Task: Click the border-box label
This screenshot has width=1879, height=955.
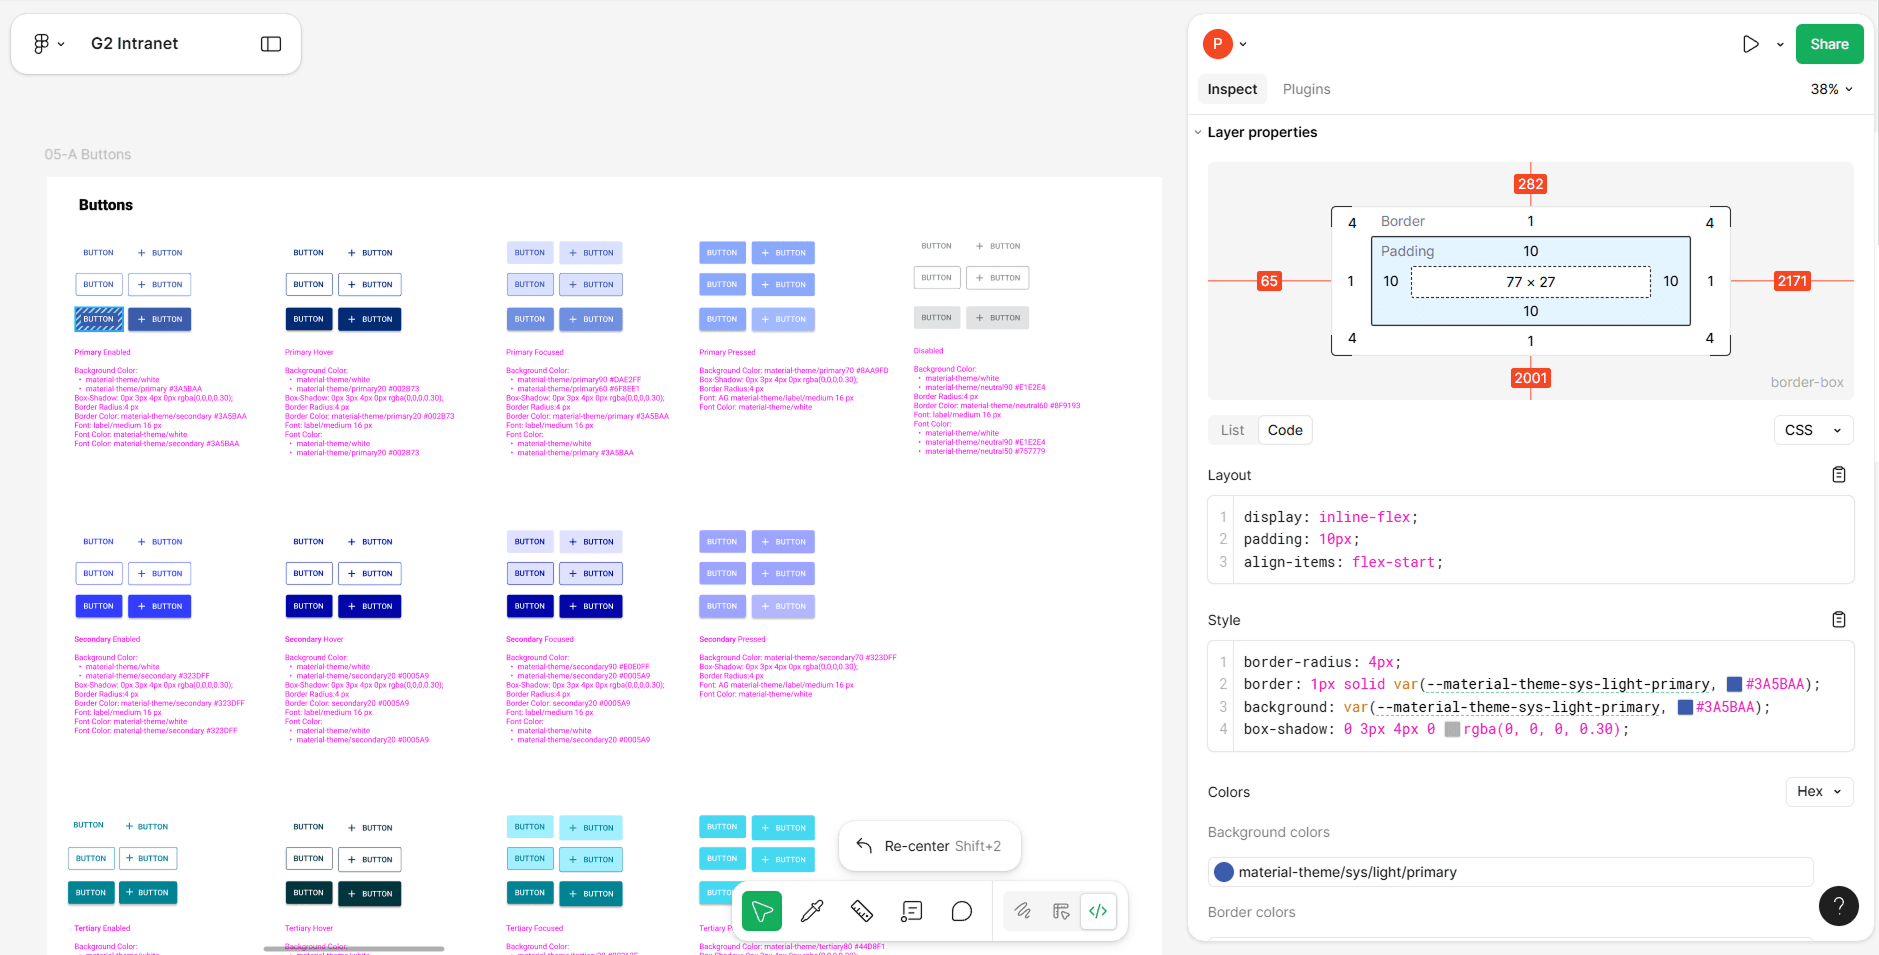Action: (x=1807, y=382)
